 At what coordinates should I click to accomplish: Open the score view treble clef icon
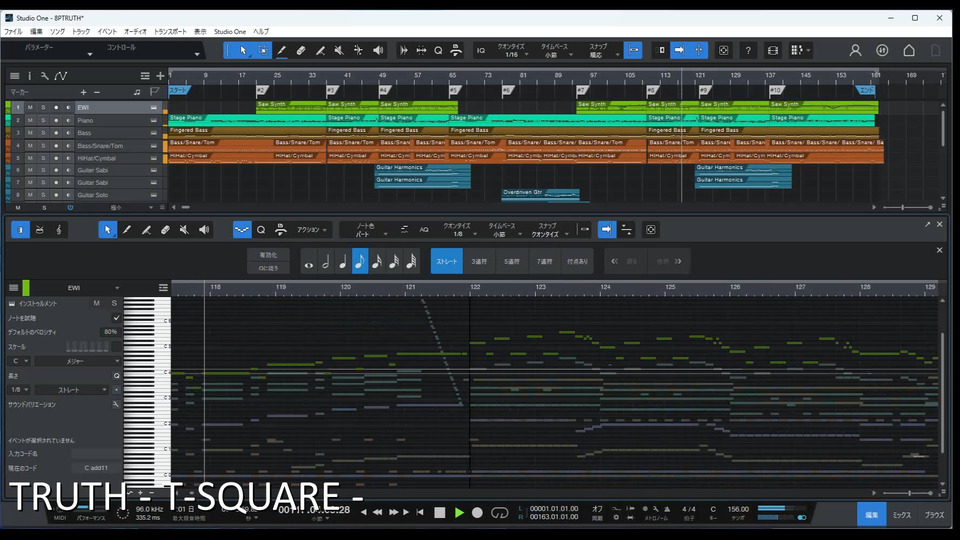(59, 230)
